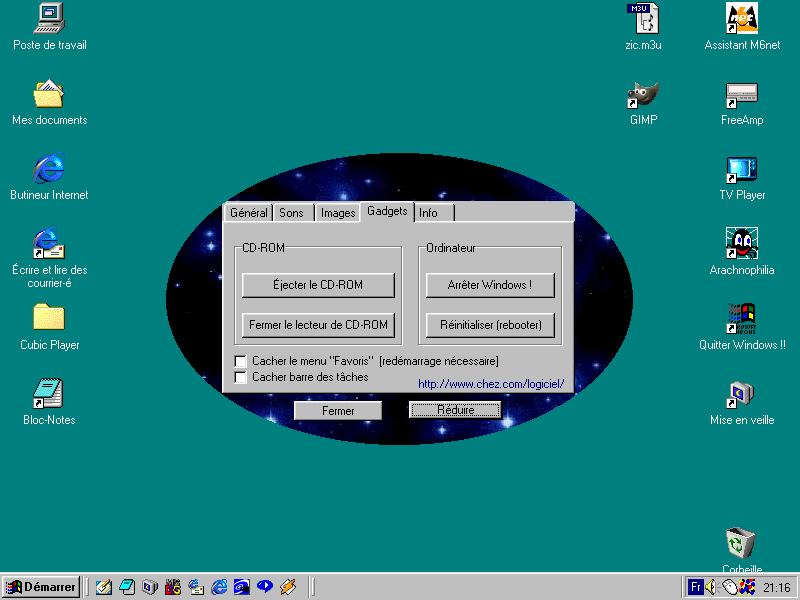Click Fermer le lecteur de CD-ROM button
The width and height of the screenshot is (800, 600).
[318, 325]
